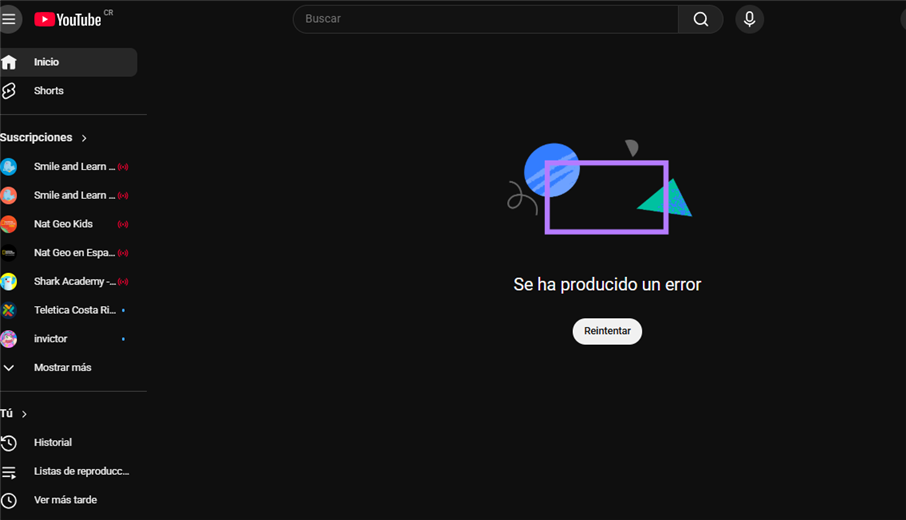Click the invictor avatar

[x=9, y=339]
